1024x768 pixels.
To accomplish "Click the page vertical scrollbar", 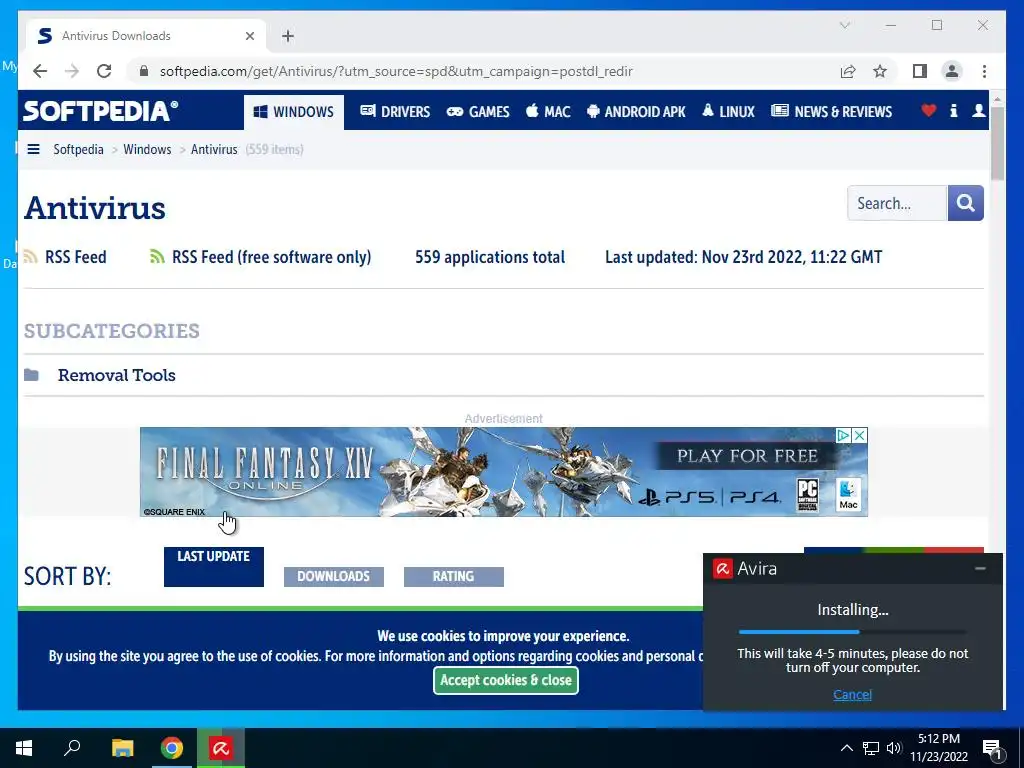I will [x=997, y=144].
